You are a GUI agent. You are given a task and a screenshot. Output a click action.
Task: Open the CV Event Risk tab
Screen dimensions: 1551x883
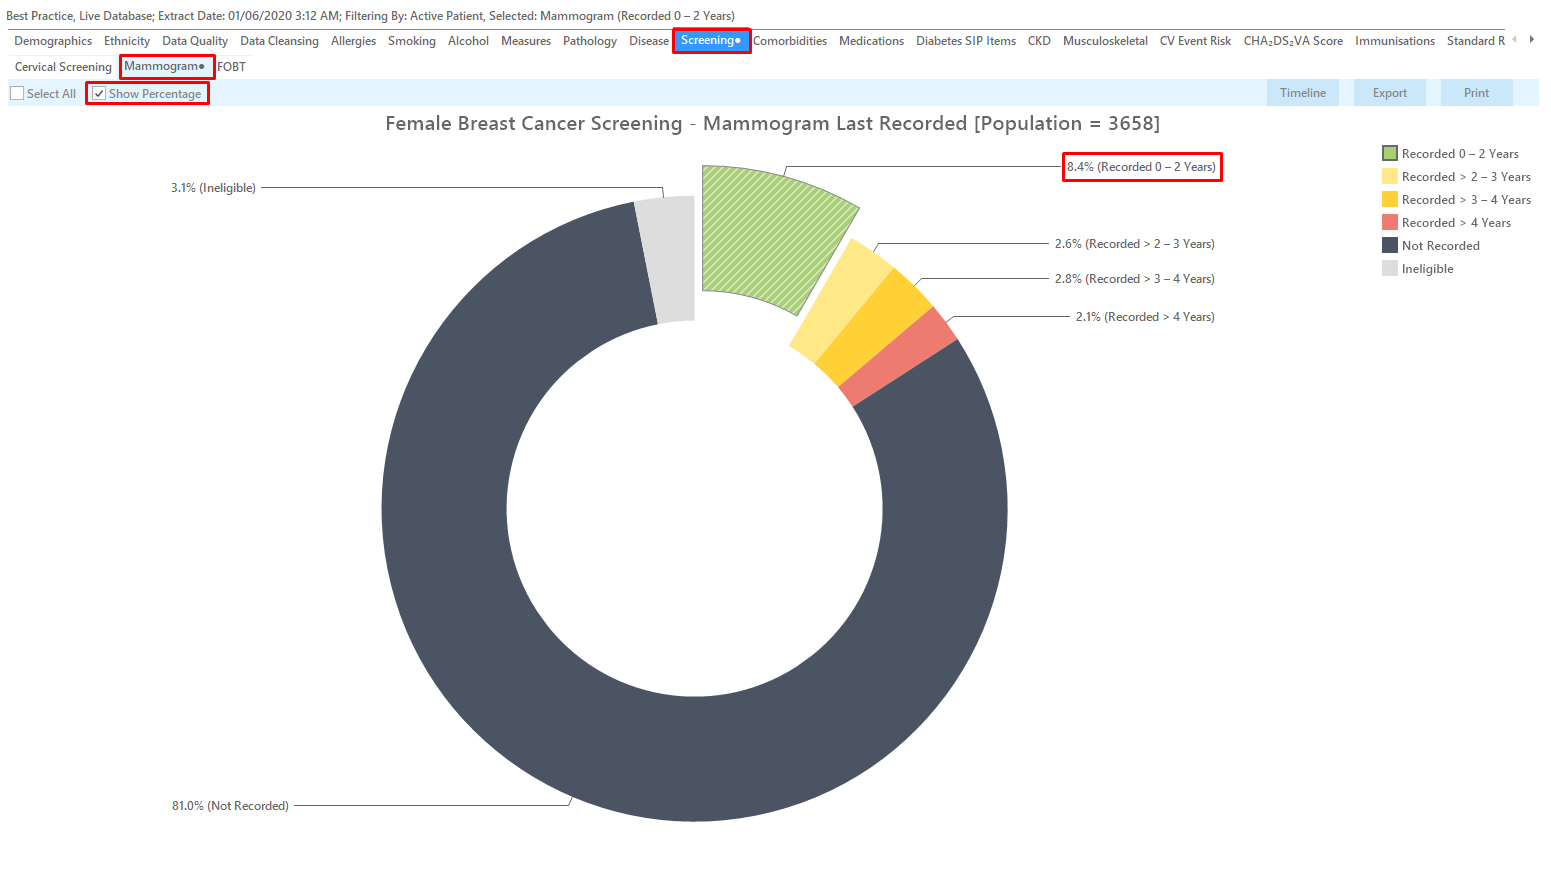pos(1195,41)
